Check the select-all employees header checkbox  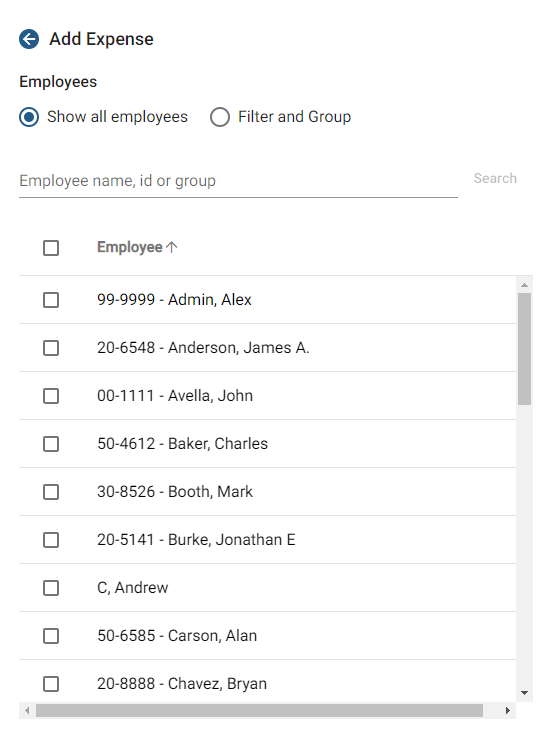pyautogui.click(x=51, y=248)
